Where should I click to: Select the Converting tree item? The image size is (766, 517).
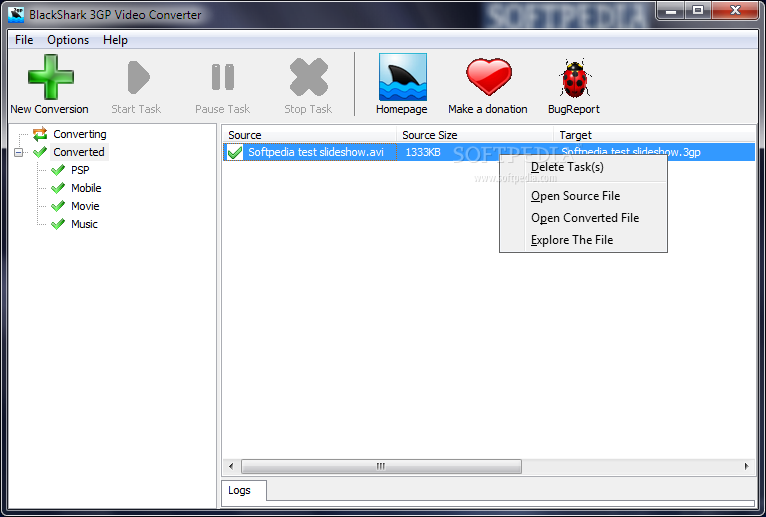pos(80,134)
